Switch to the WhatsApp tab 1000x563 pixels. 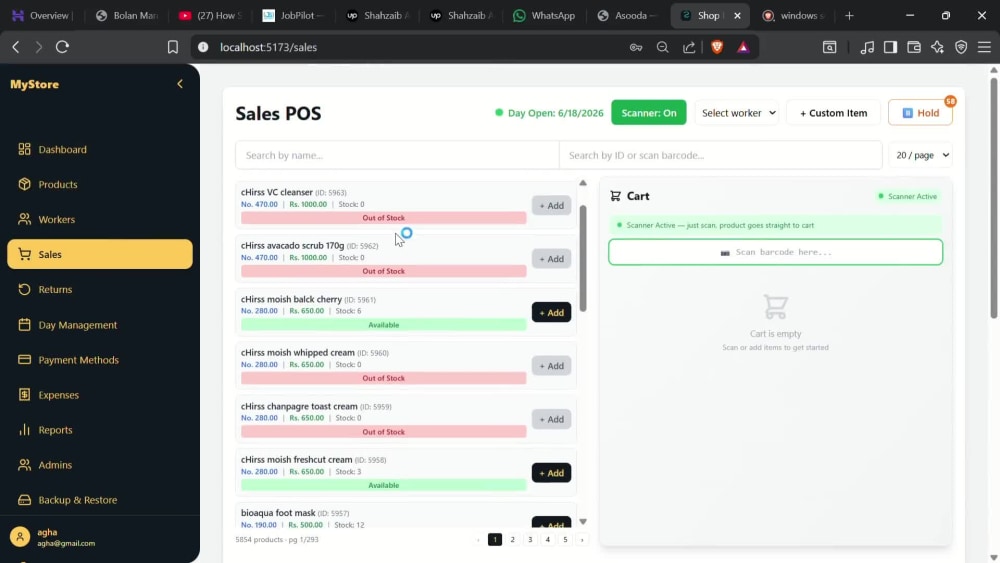(544, 15)
